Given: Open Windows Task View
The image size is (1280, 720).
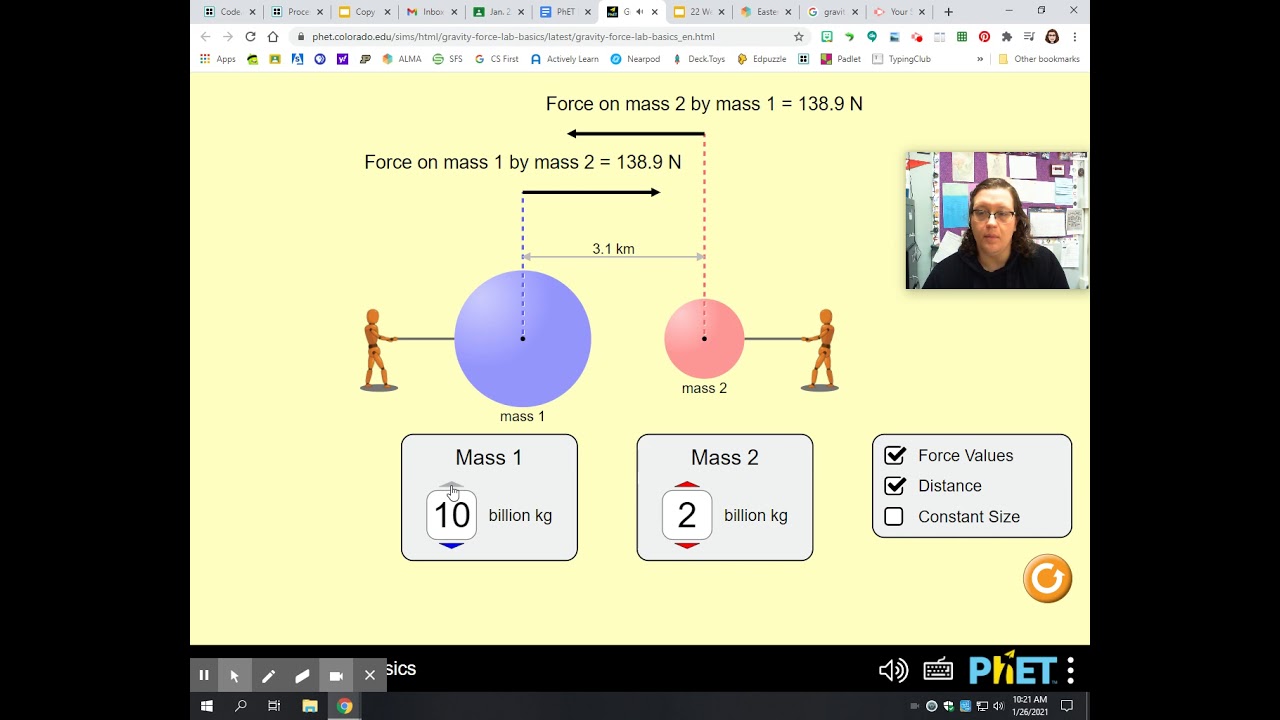Looking at the screenshot, I should 275,706.
